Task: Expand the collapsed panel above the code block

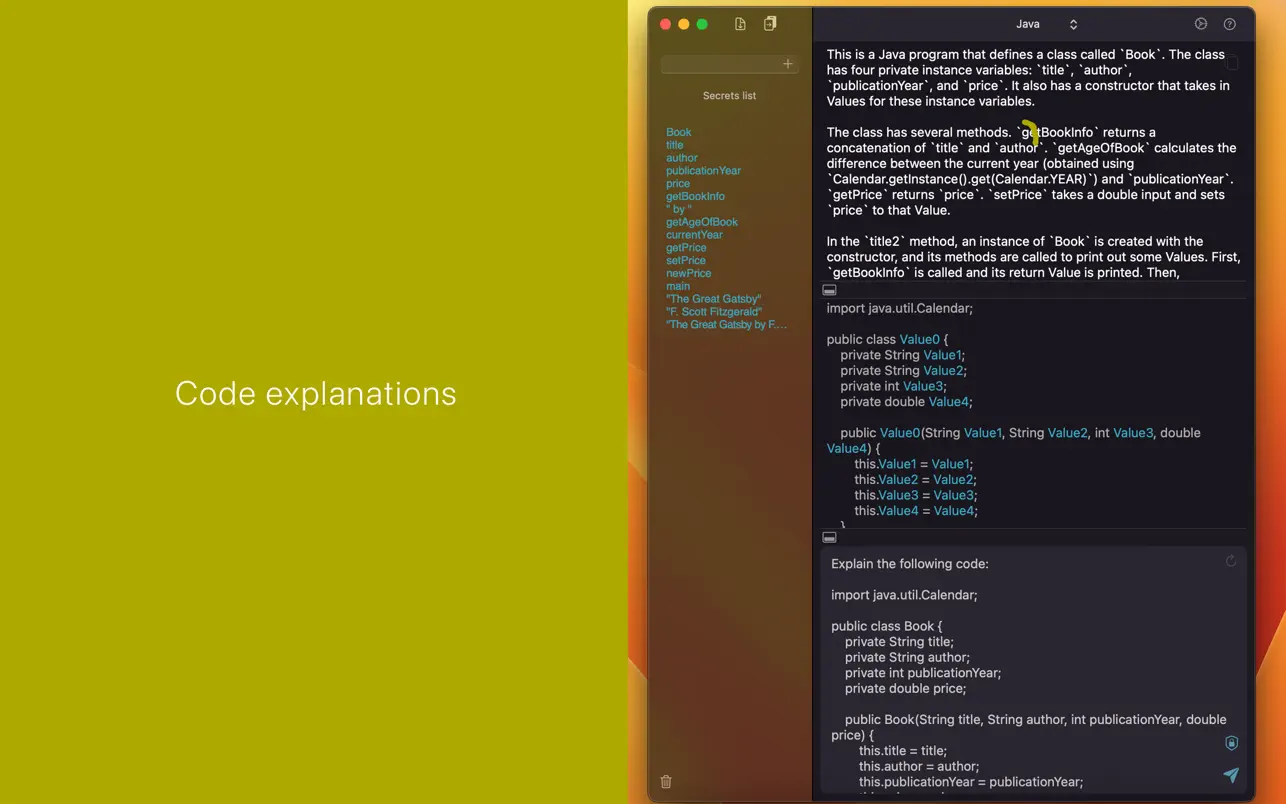Action: 829,289
